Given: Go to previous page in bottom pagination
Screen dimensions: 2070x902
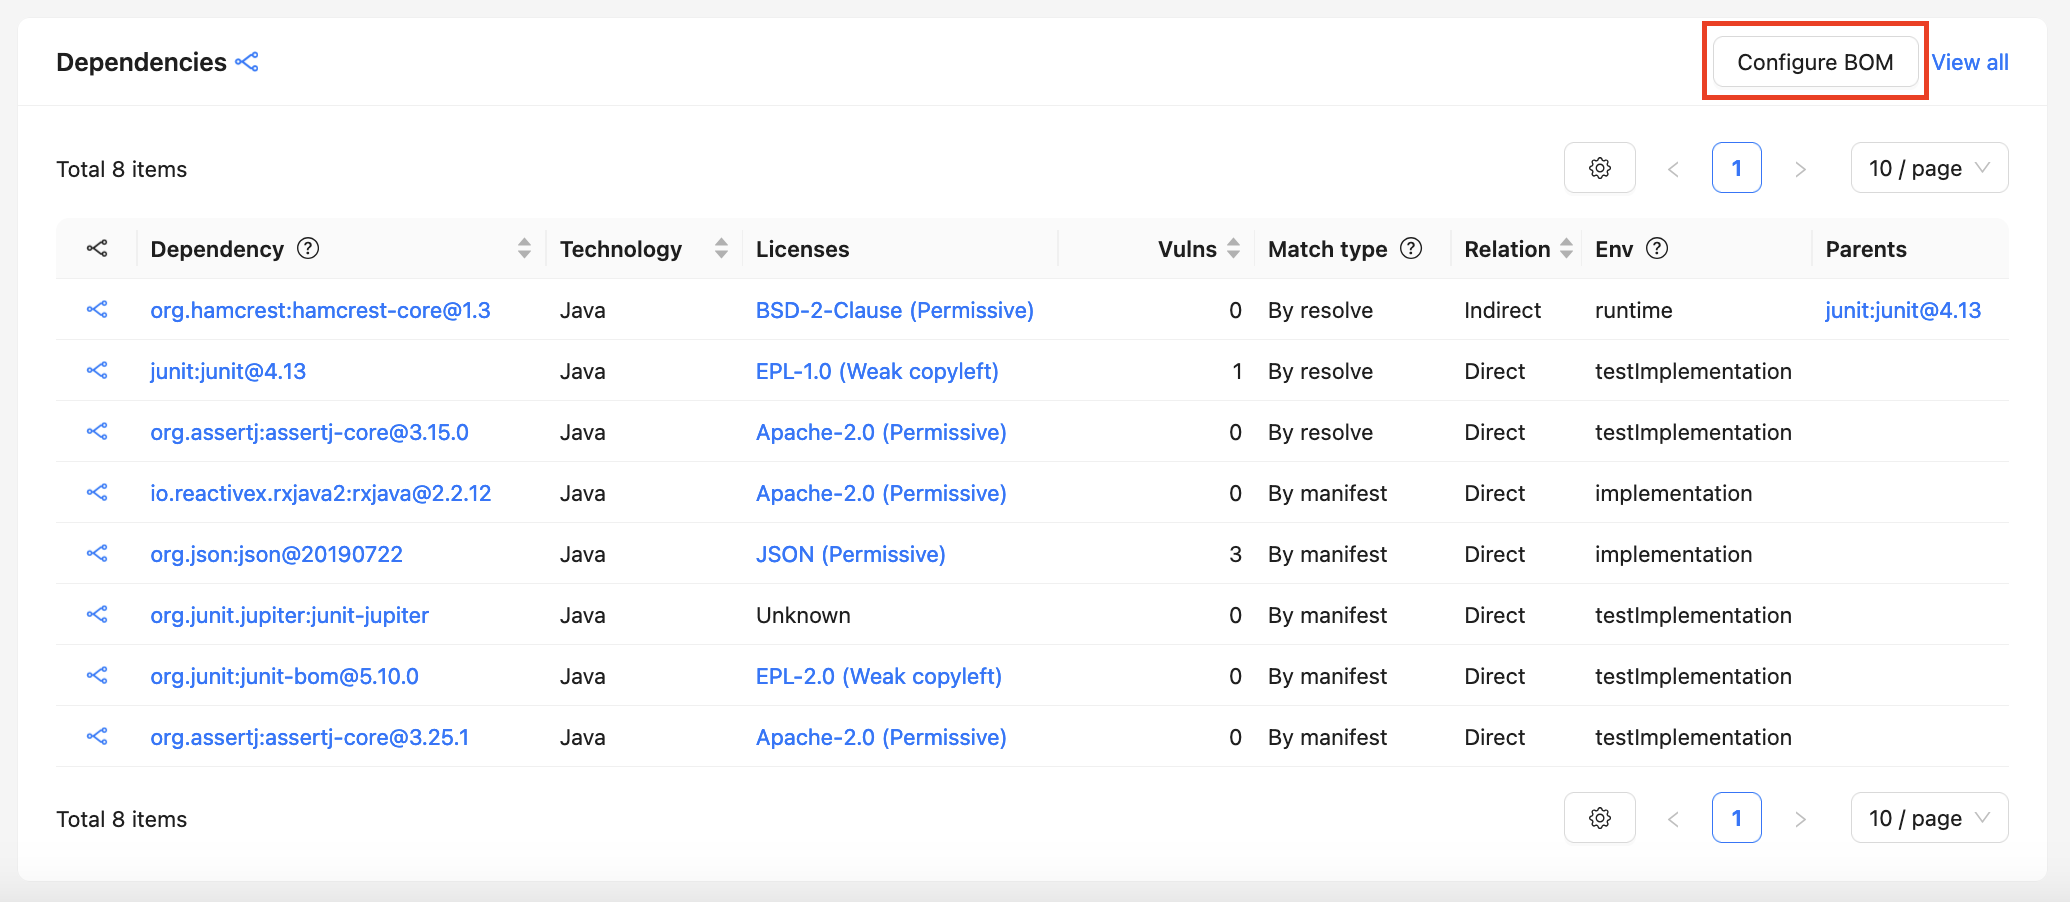Looking at the screenshot, I should 1673,819.
